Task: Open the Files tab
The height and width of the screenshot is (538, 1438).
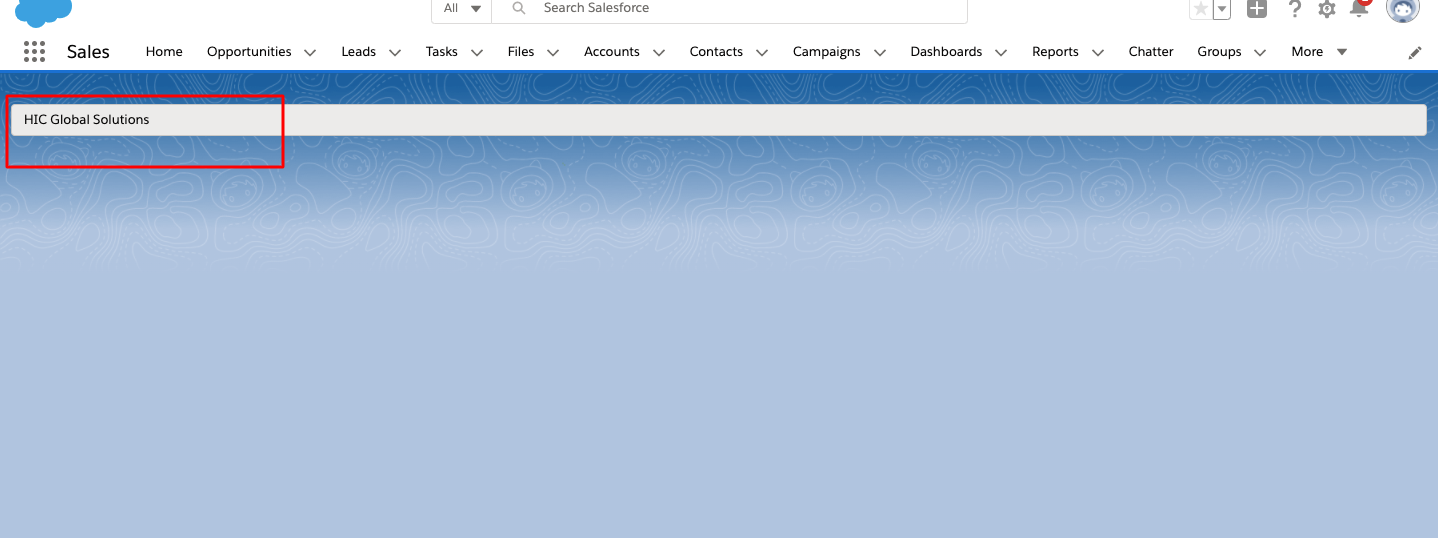Action: [521, 52]
